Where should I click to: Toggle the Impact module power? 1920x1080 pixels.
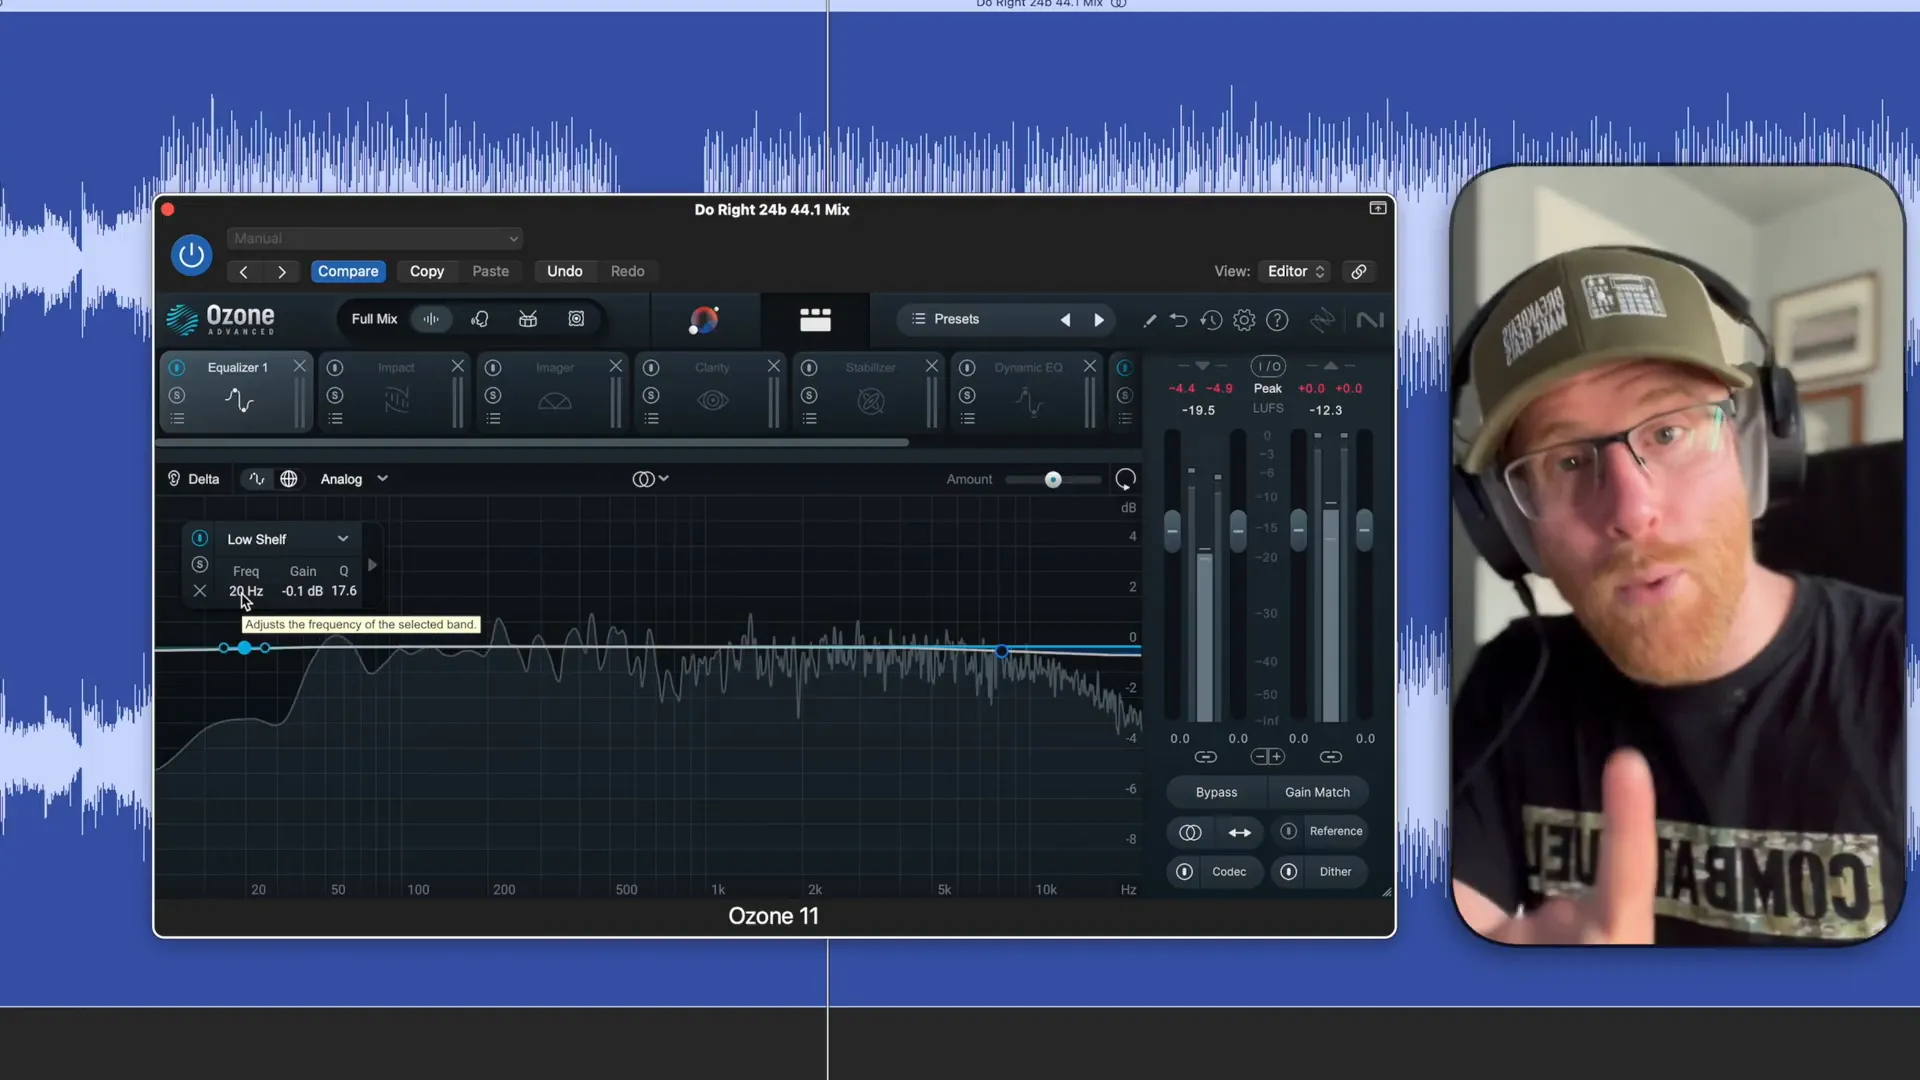[x=335, y=368]
